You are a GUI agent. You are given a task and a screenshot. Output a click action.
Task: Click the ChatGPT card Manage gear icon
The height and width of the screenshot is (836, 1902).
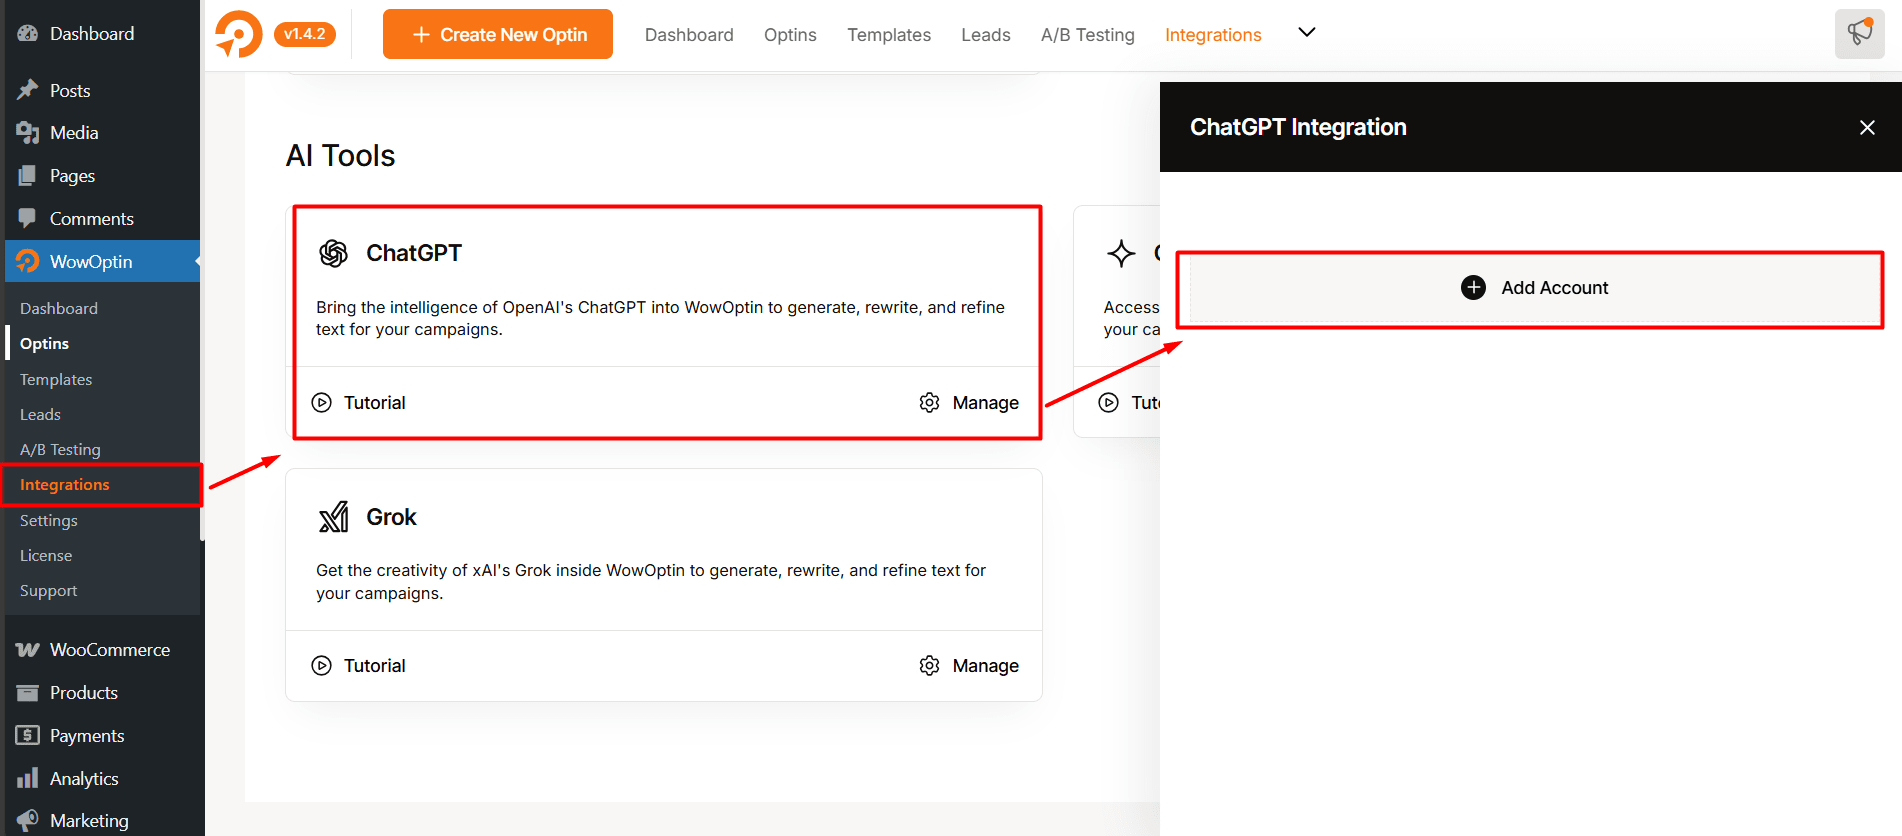click(929, 403)
